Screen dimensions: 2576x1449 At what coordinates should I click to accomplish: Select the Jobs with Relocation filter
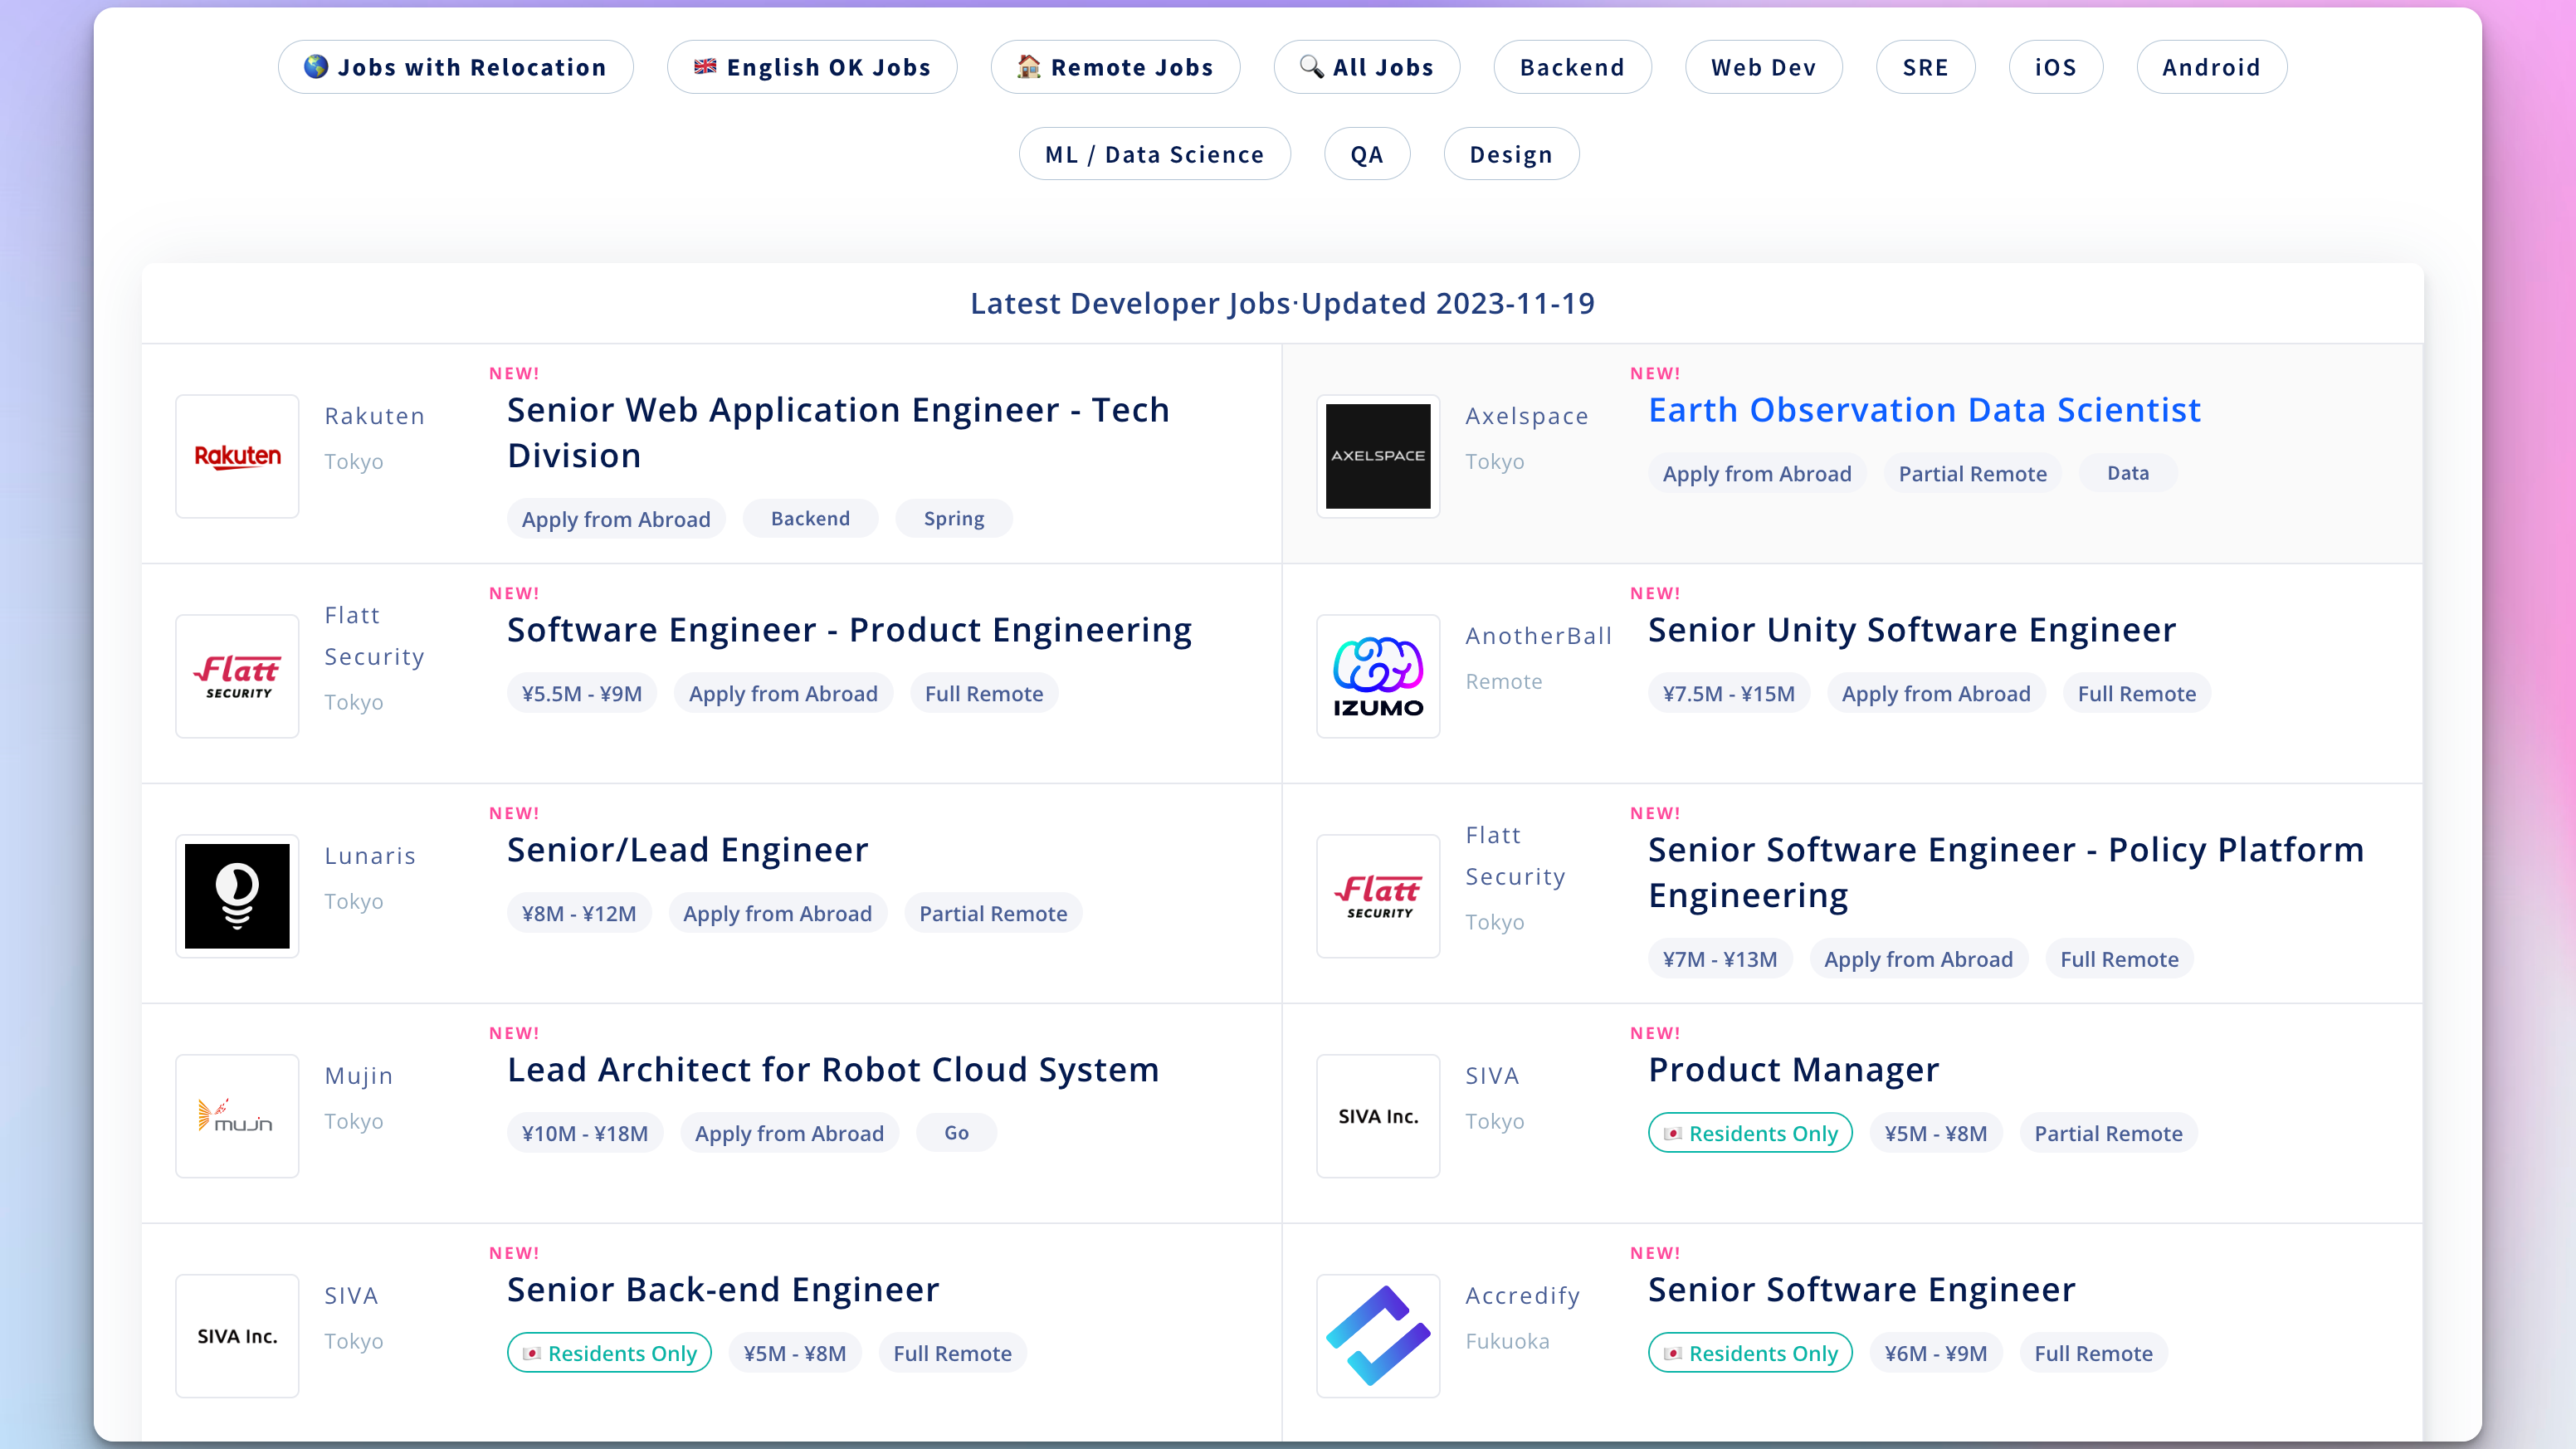456,67
